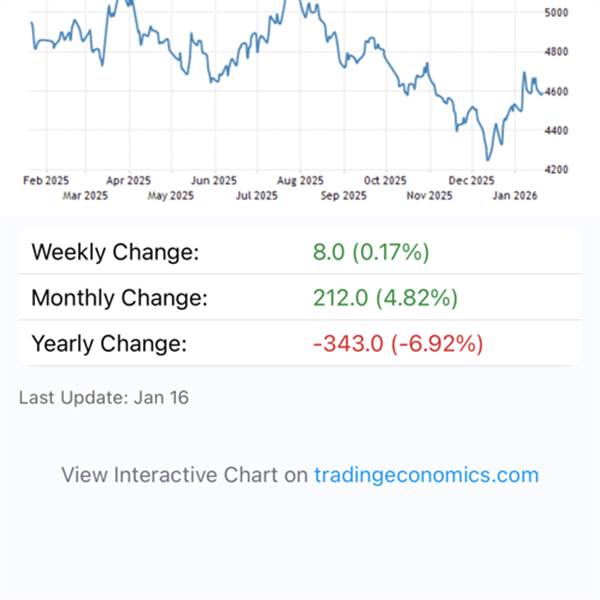Viewport: 600px width, 600px height.
Task: Select the yearly value -343.0 (-6.92%)
Action: 398,344
